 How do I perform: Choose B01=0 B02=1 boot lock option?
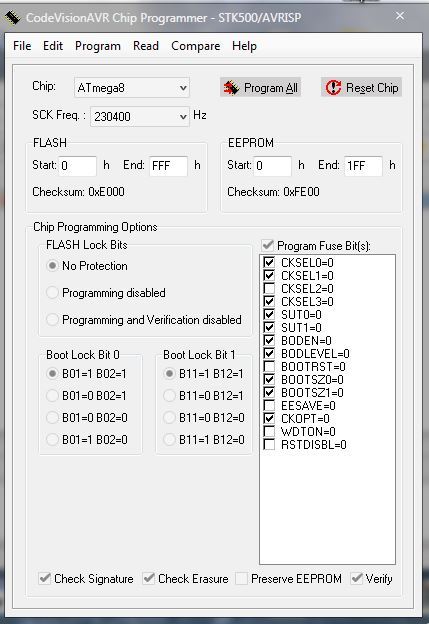point(52,396)
